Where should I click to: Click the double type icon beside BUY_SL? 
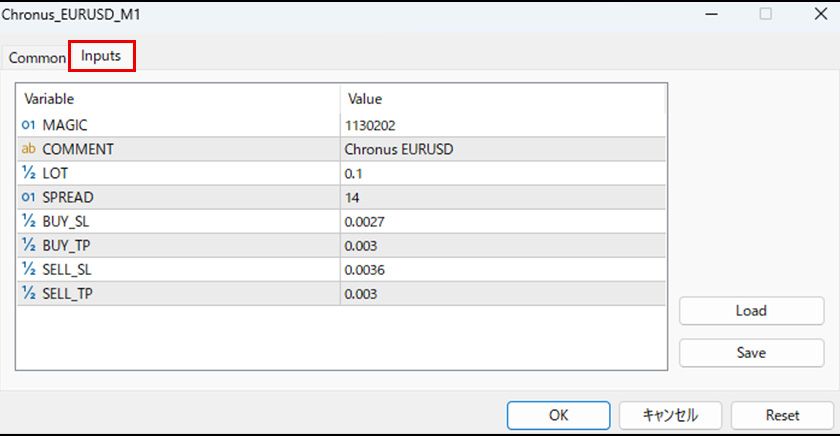pos(28,221)
